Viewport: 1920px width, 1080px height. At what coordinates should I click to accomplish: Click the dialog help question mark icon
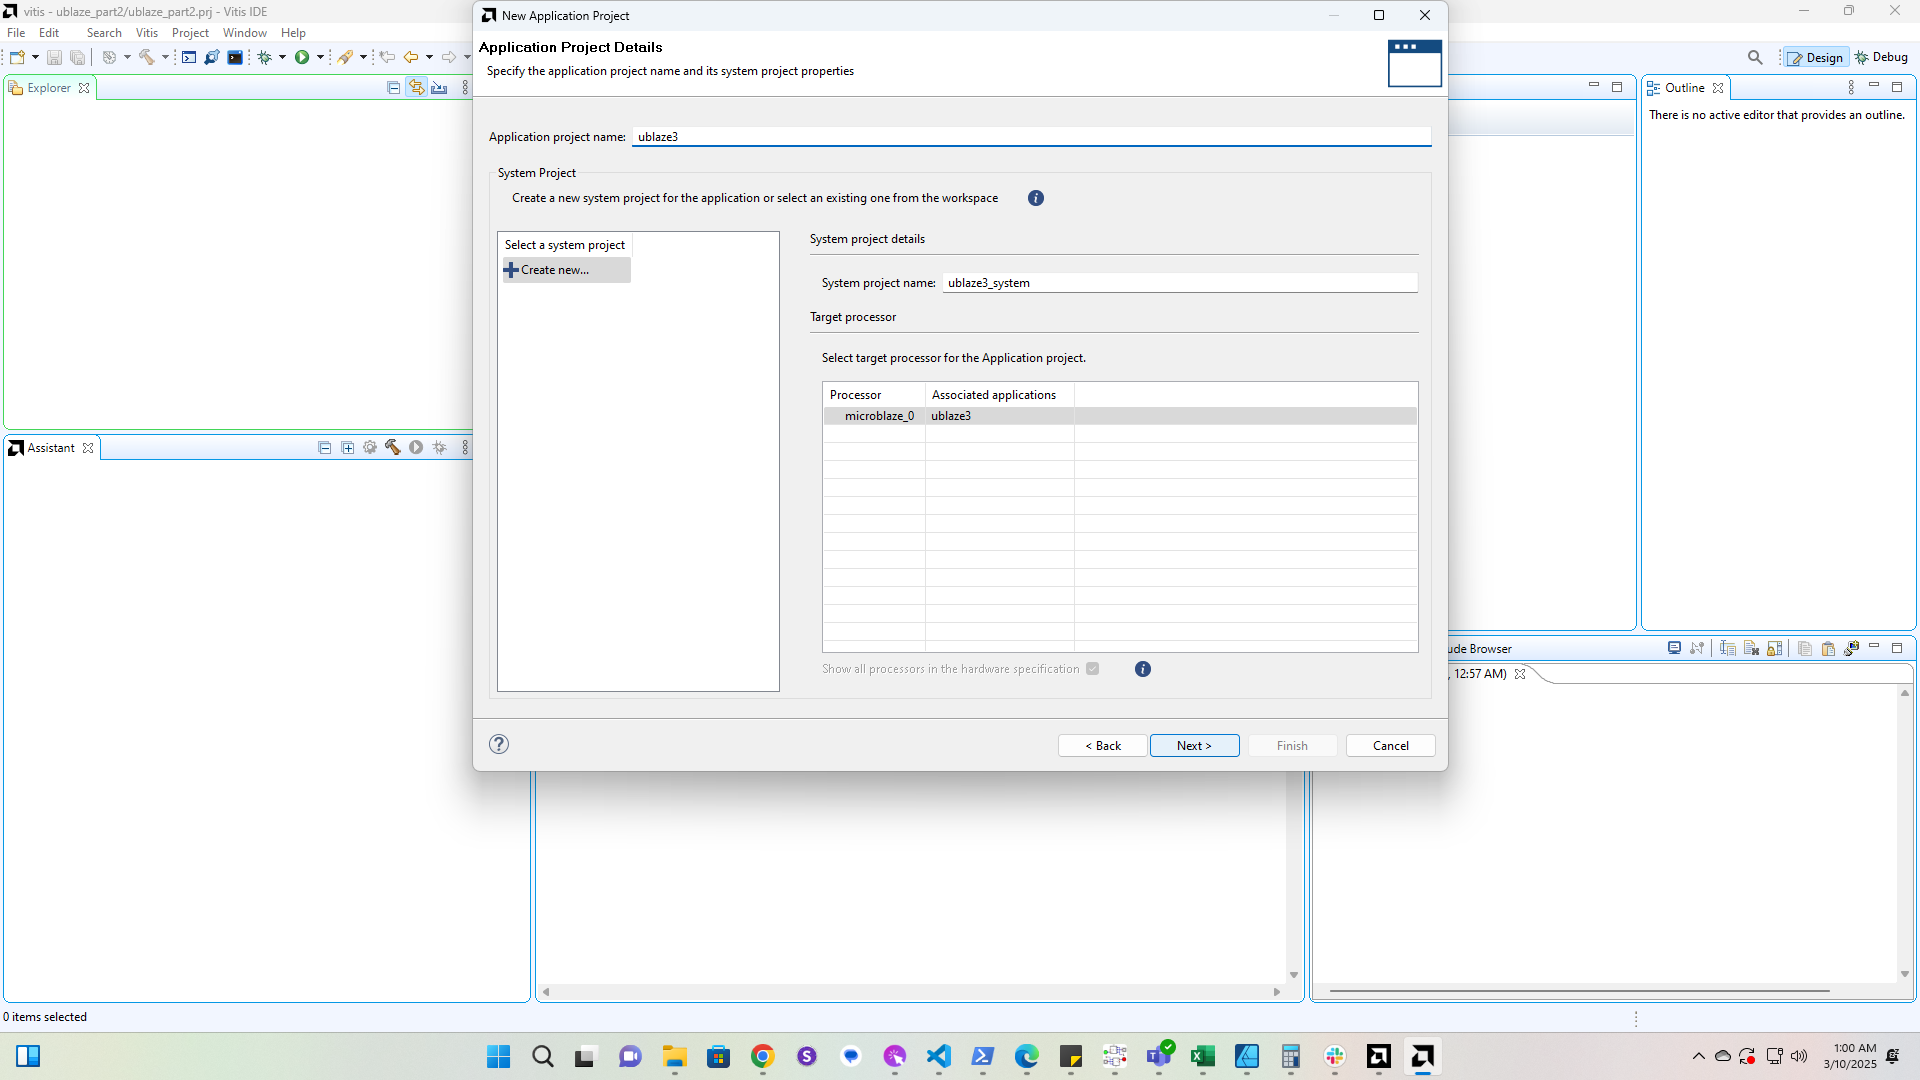499,744
